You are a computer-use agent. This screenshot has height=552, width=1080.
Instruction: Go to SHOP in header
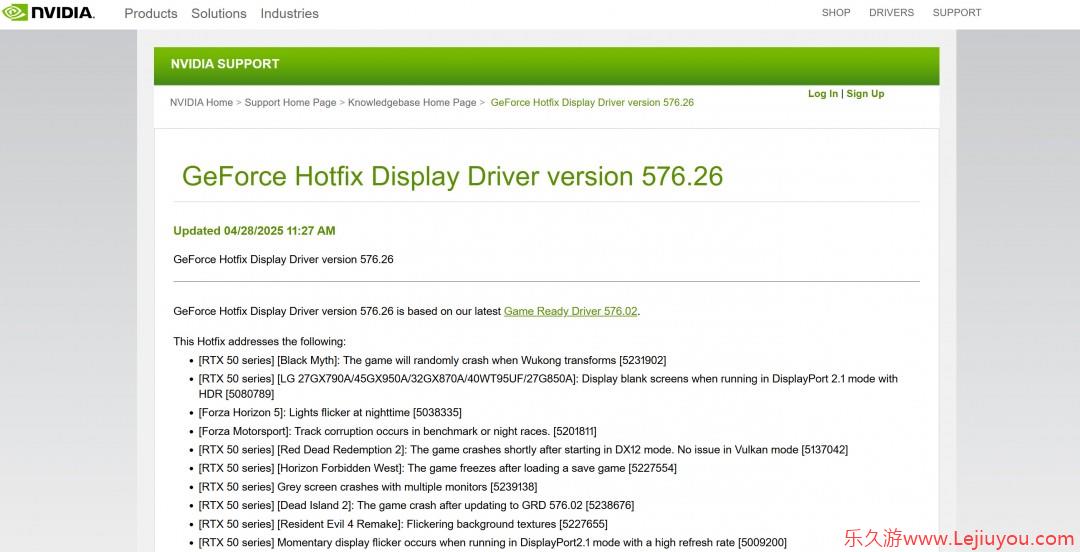[x=836, y=12]
